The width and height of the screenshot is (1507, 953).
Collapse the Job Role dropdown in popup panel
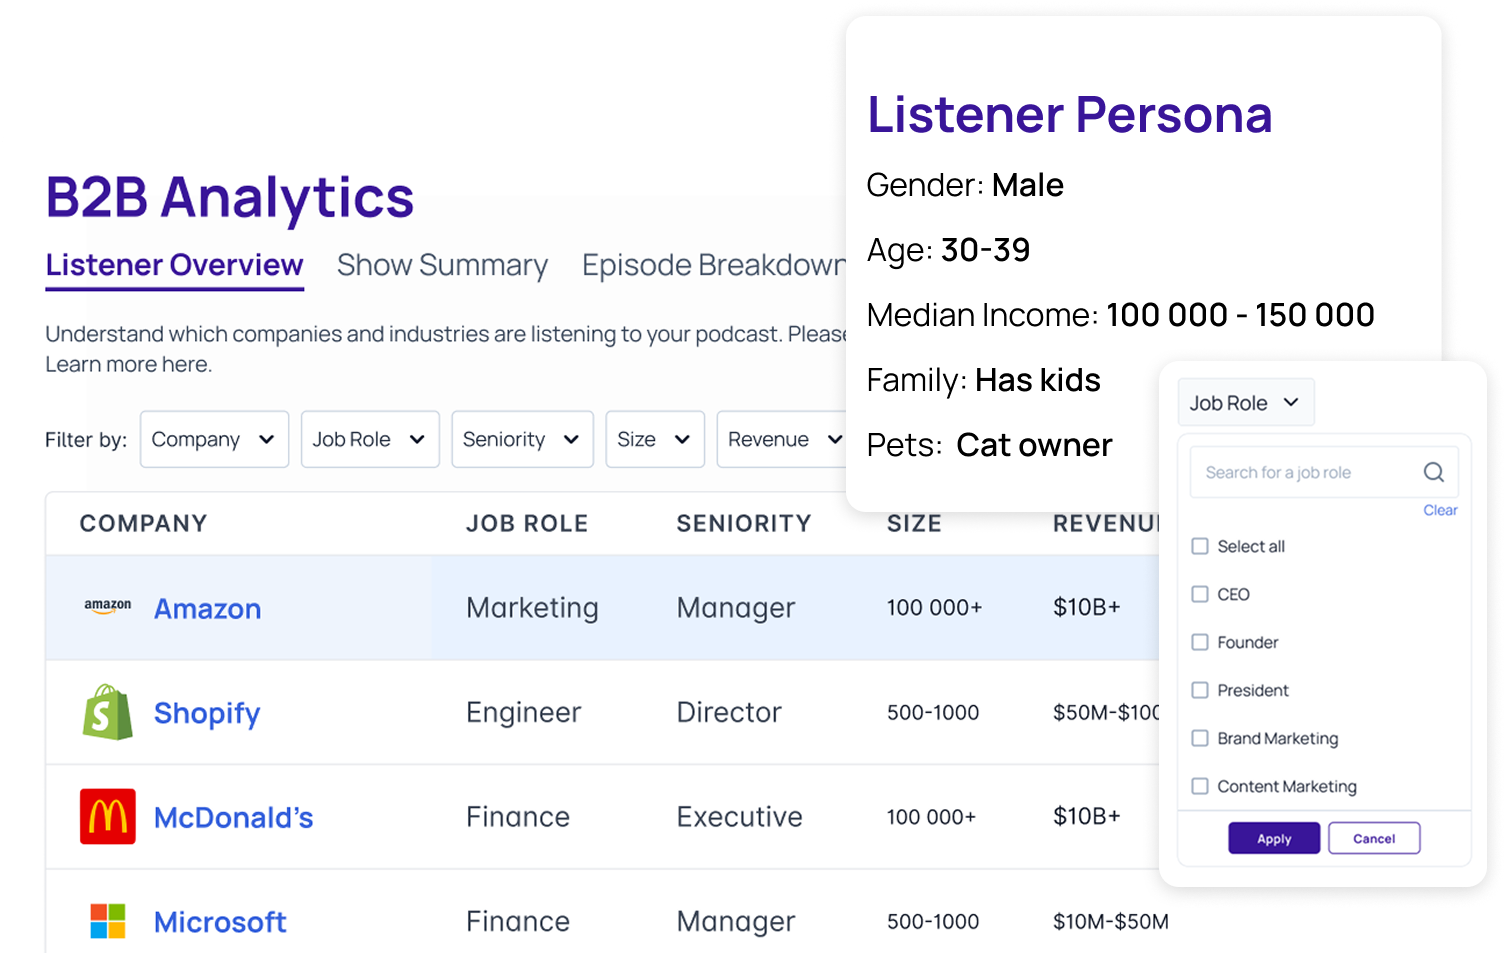click(x=1246, y=403)
